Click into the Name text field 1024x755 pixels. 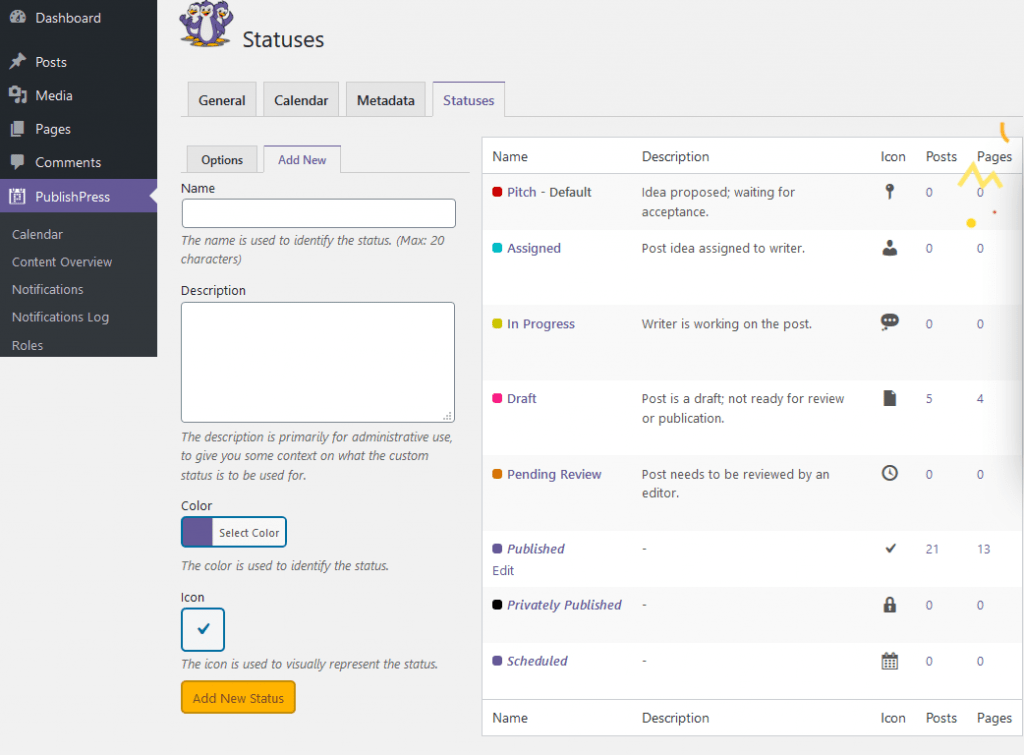[318, 213]
